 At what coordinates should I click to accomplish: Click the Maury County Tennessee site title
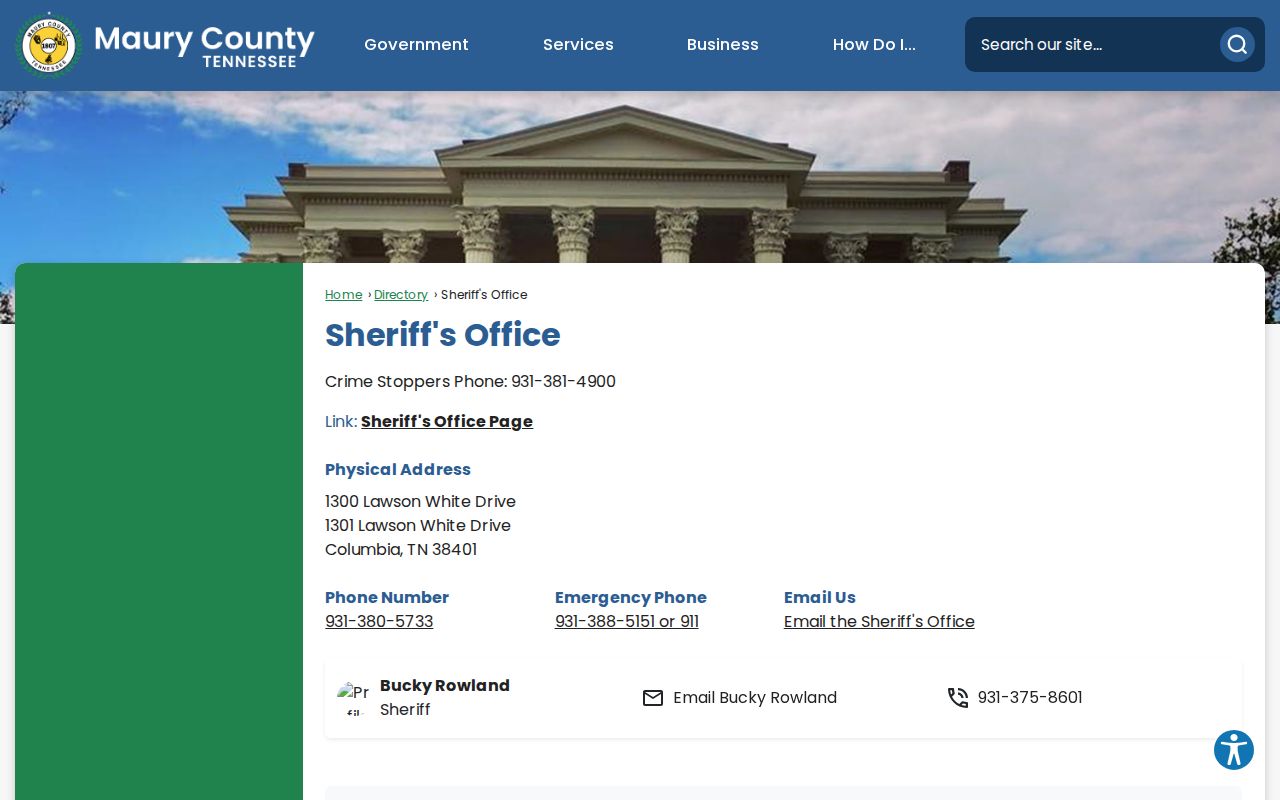(204, 45)
